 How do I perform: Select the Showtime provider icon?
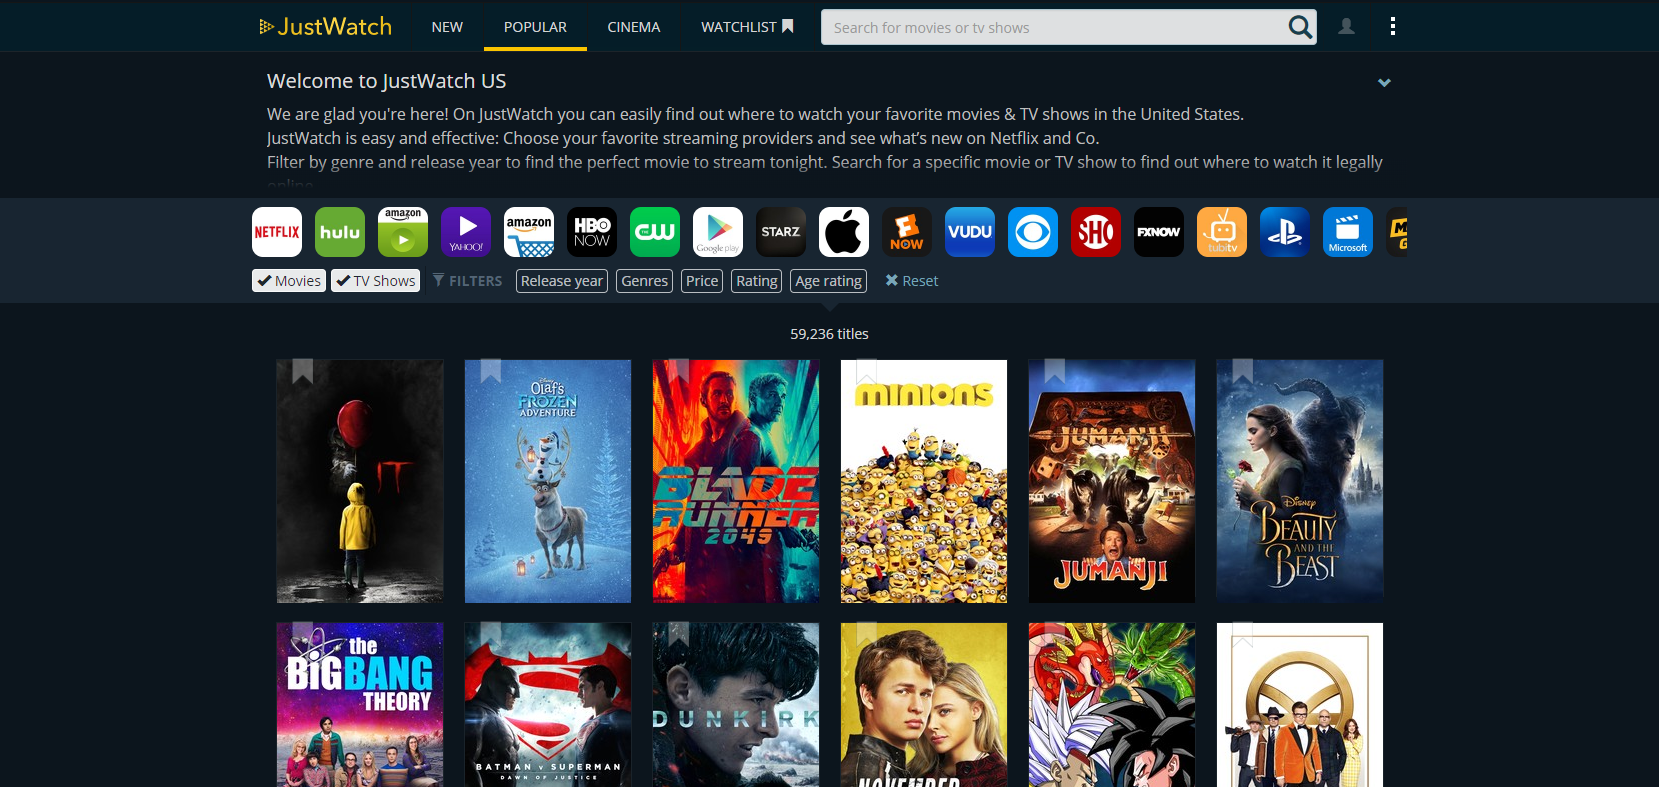coord(1096,232)
